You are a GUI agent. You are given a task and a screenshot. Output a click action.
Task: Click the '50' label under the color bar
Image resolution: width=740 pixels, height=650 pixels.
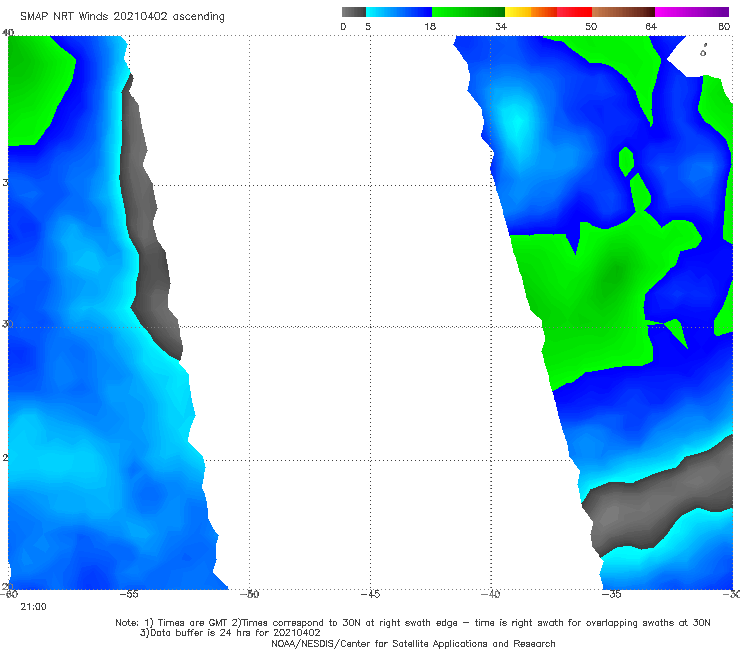point(591,26)
